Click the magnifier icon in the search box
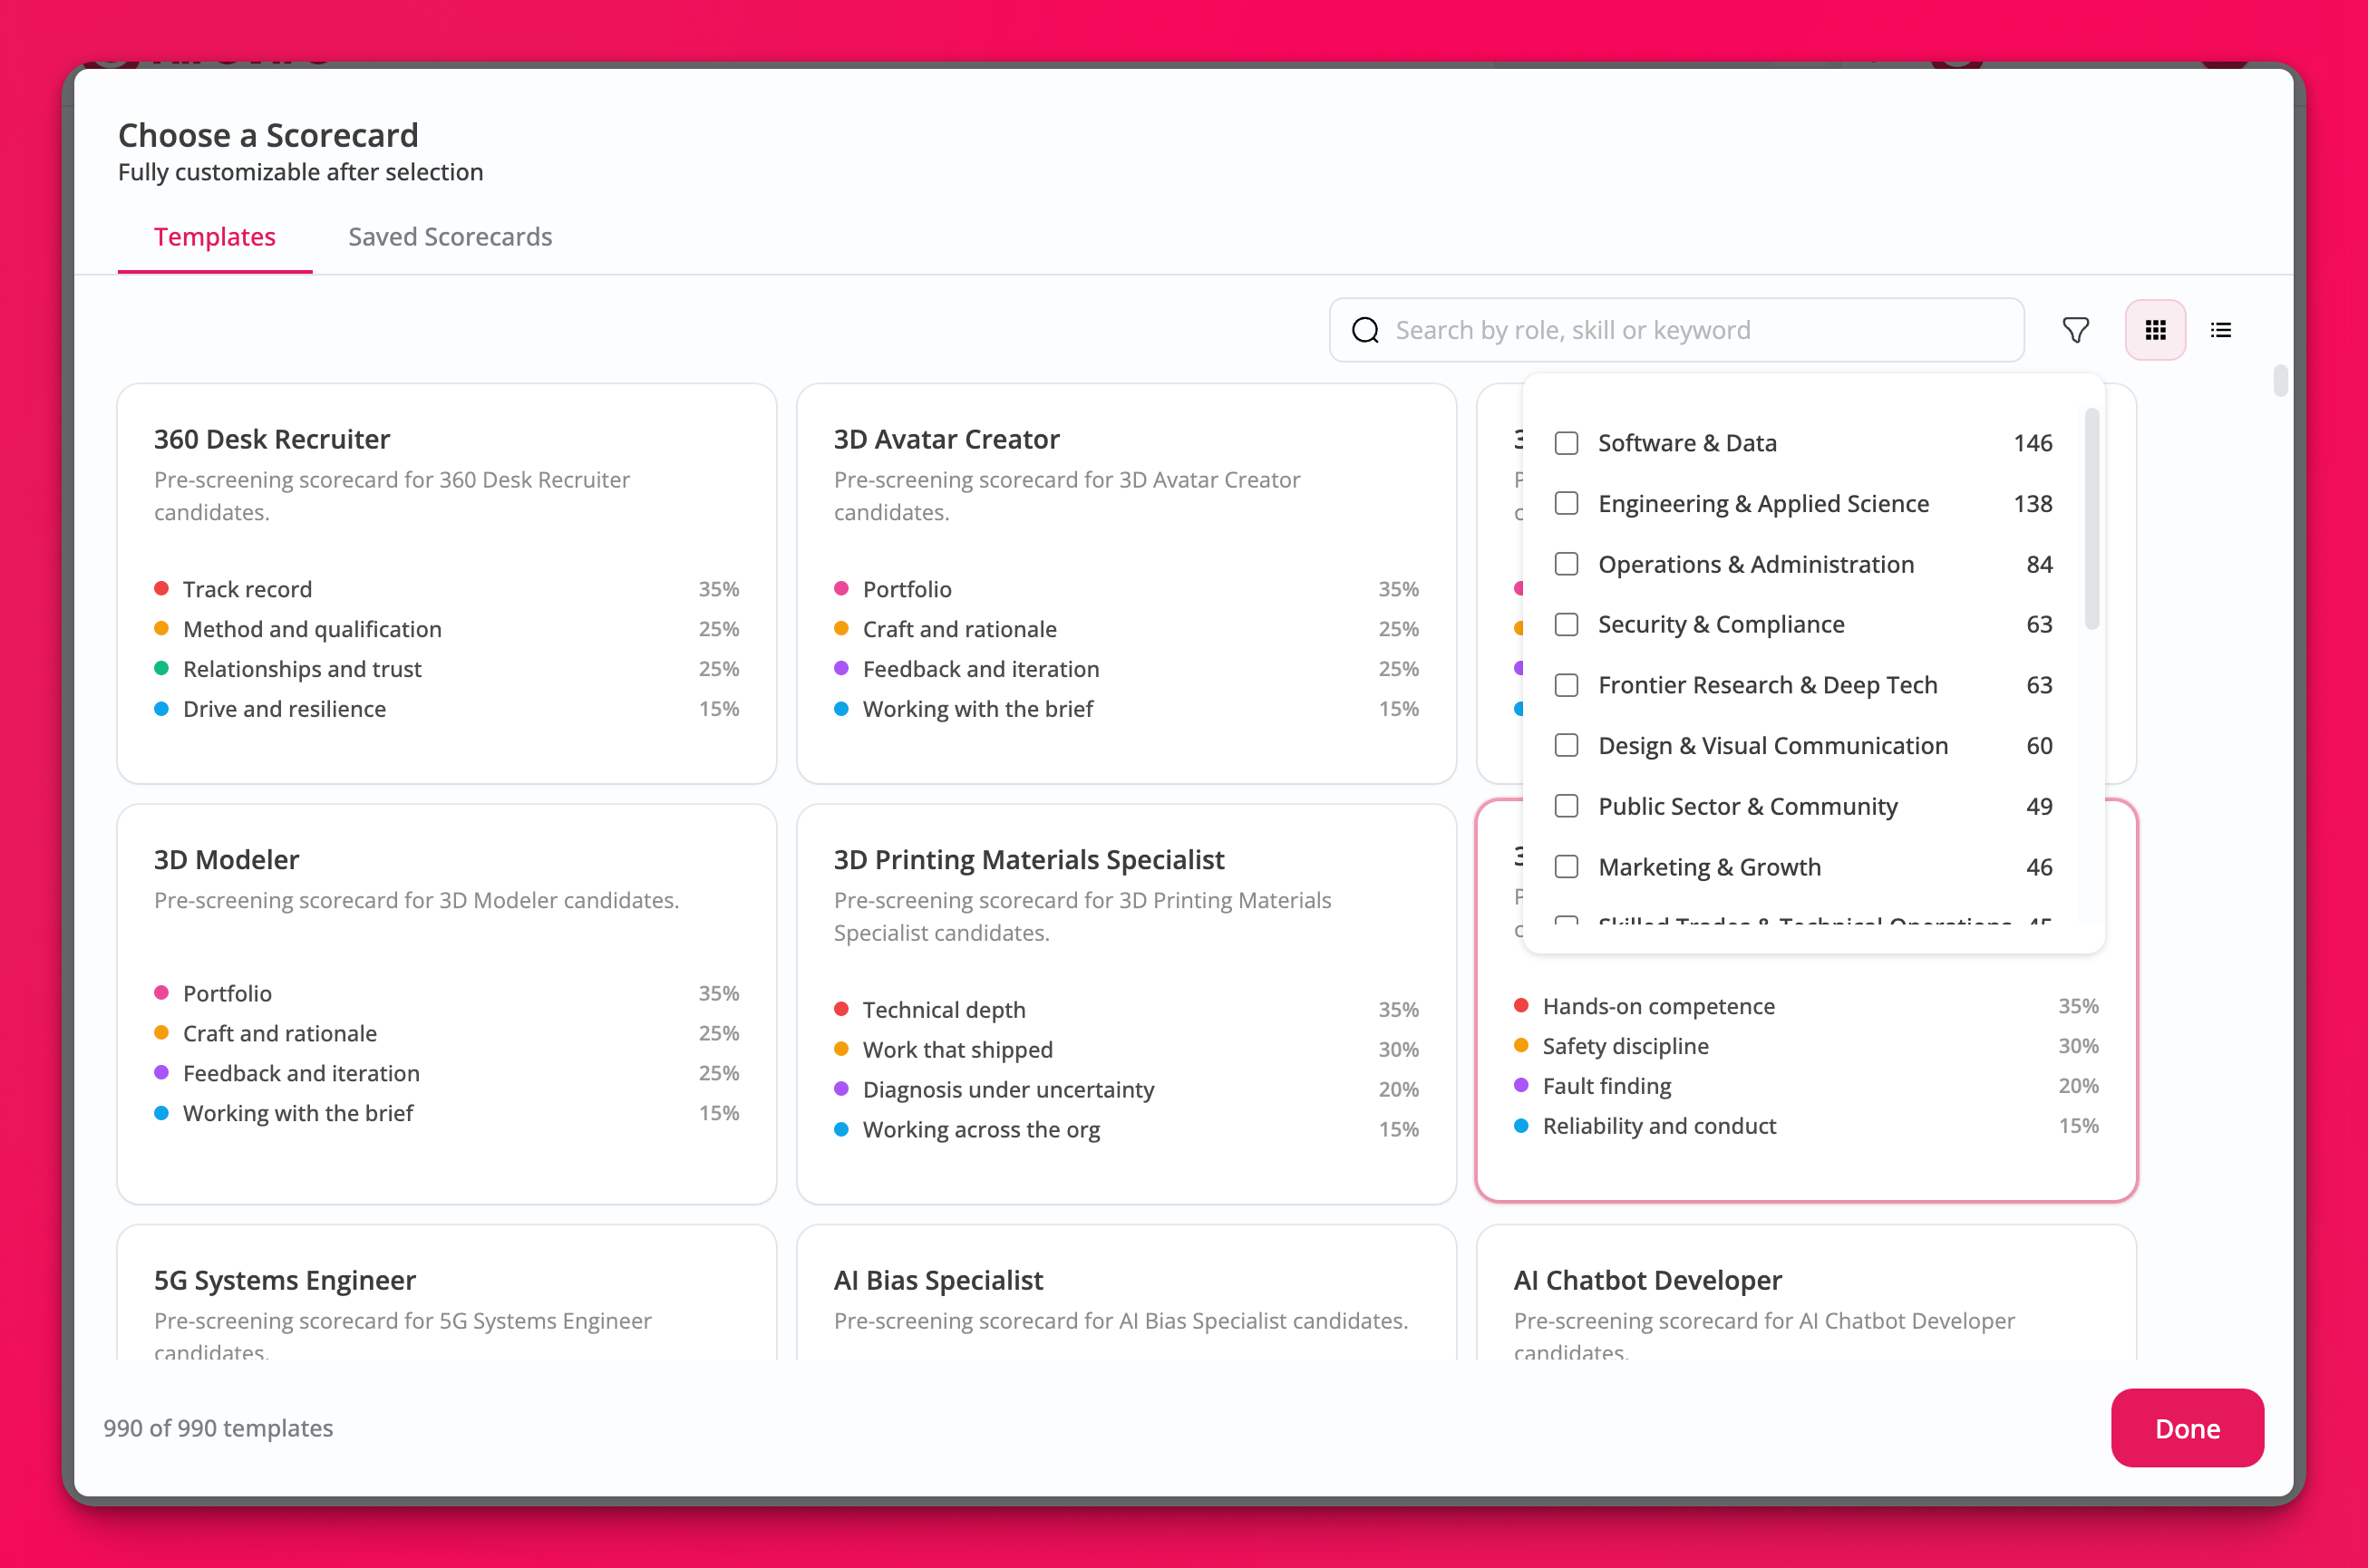2368x1568 pixels. (1365, 330)
